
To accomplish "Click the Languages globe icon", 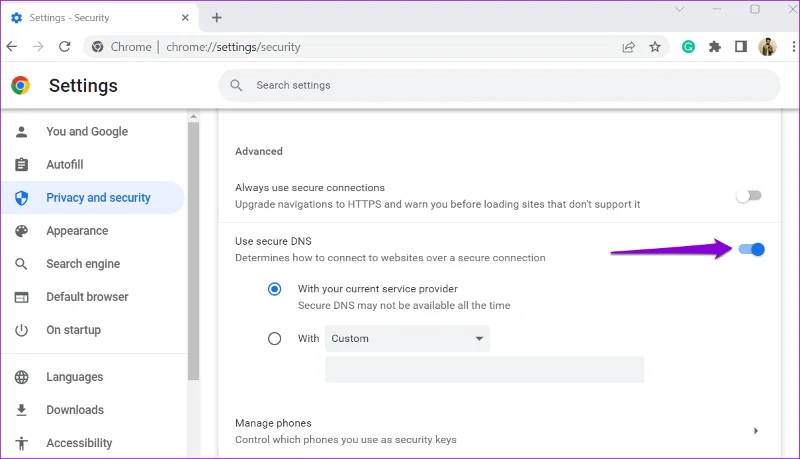I will (x=21, y=377).
